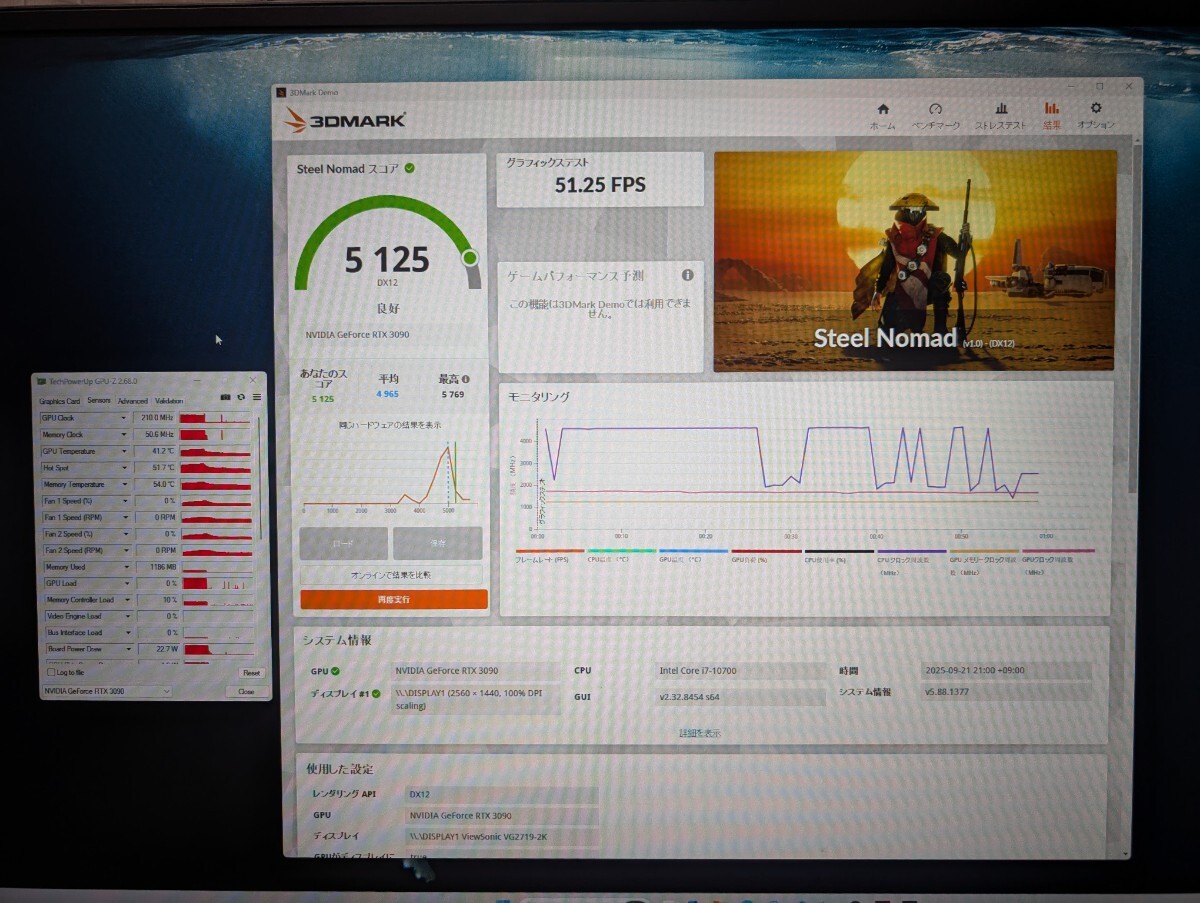Switch to the Graphics Card tab

(x=60, y=401)
